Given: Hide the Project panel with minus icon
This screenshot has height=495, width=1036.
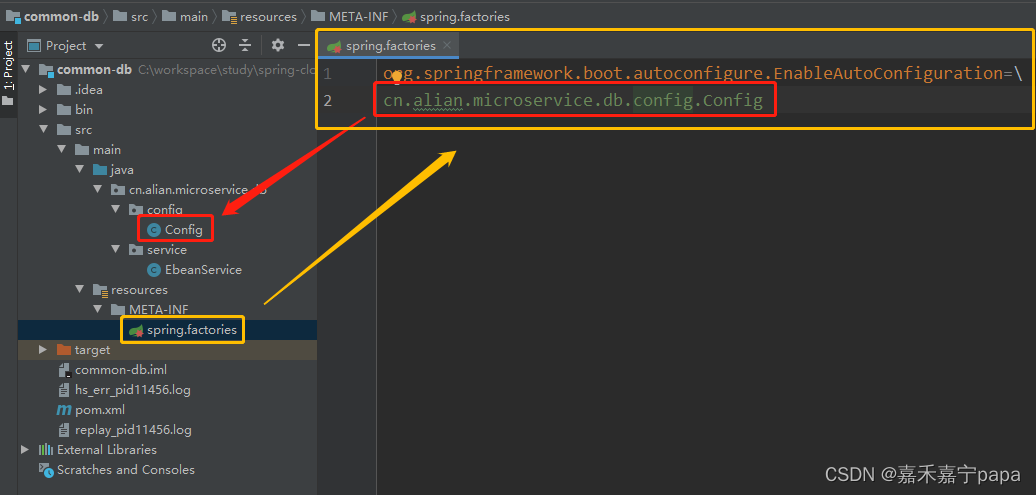Looking at the screenshot, I should click(x=304, y=45).
